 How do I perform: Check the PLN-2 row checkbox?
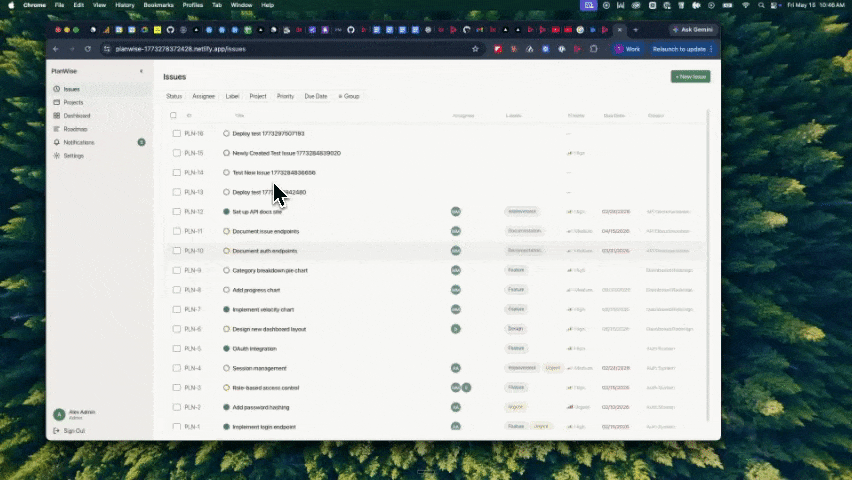177,407
